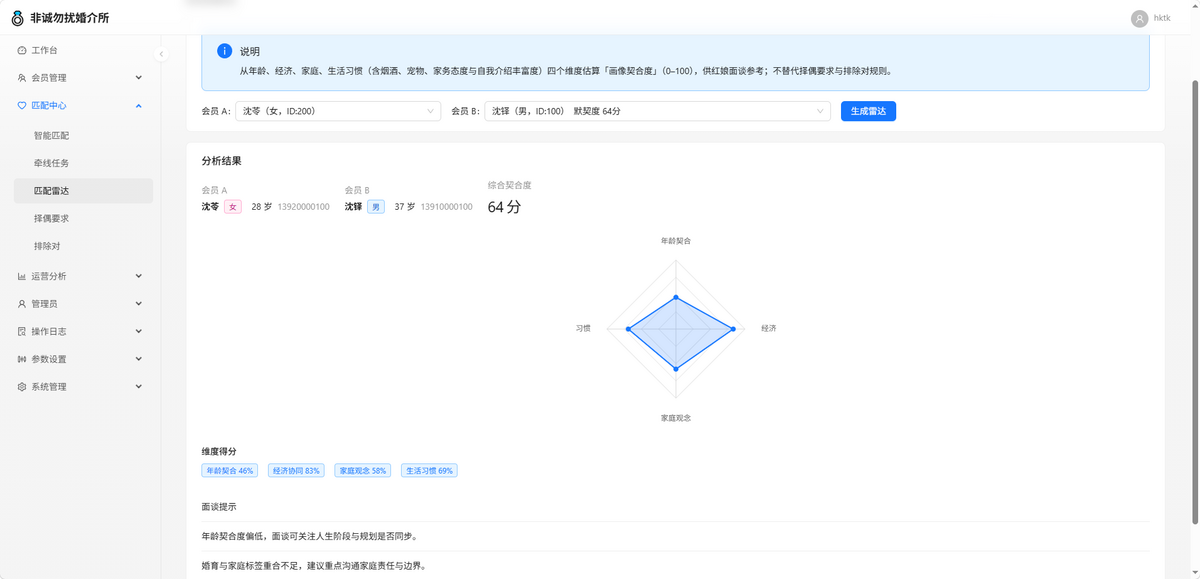The width and height of the screenshot is (1200, 579).
Task: Click the 综合契合度 label
Action: pos(509,185)
